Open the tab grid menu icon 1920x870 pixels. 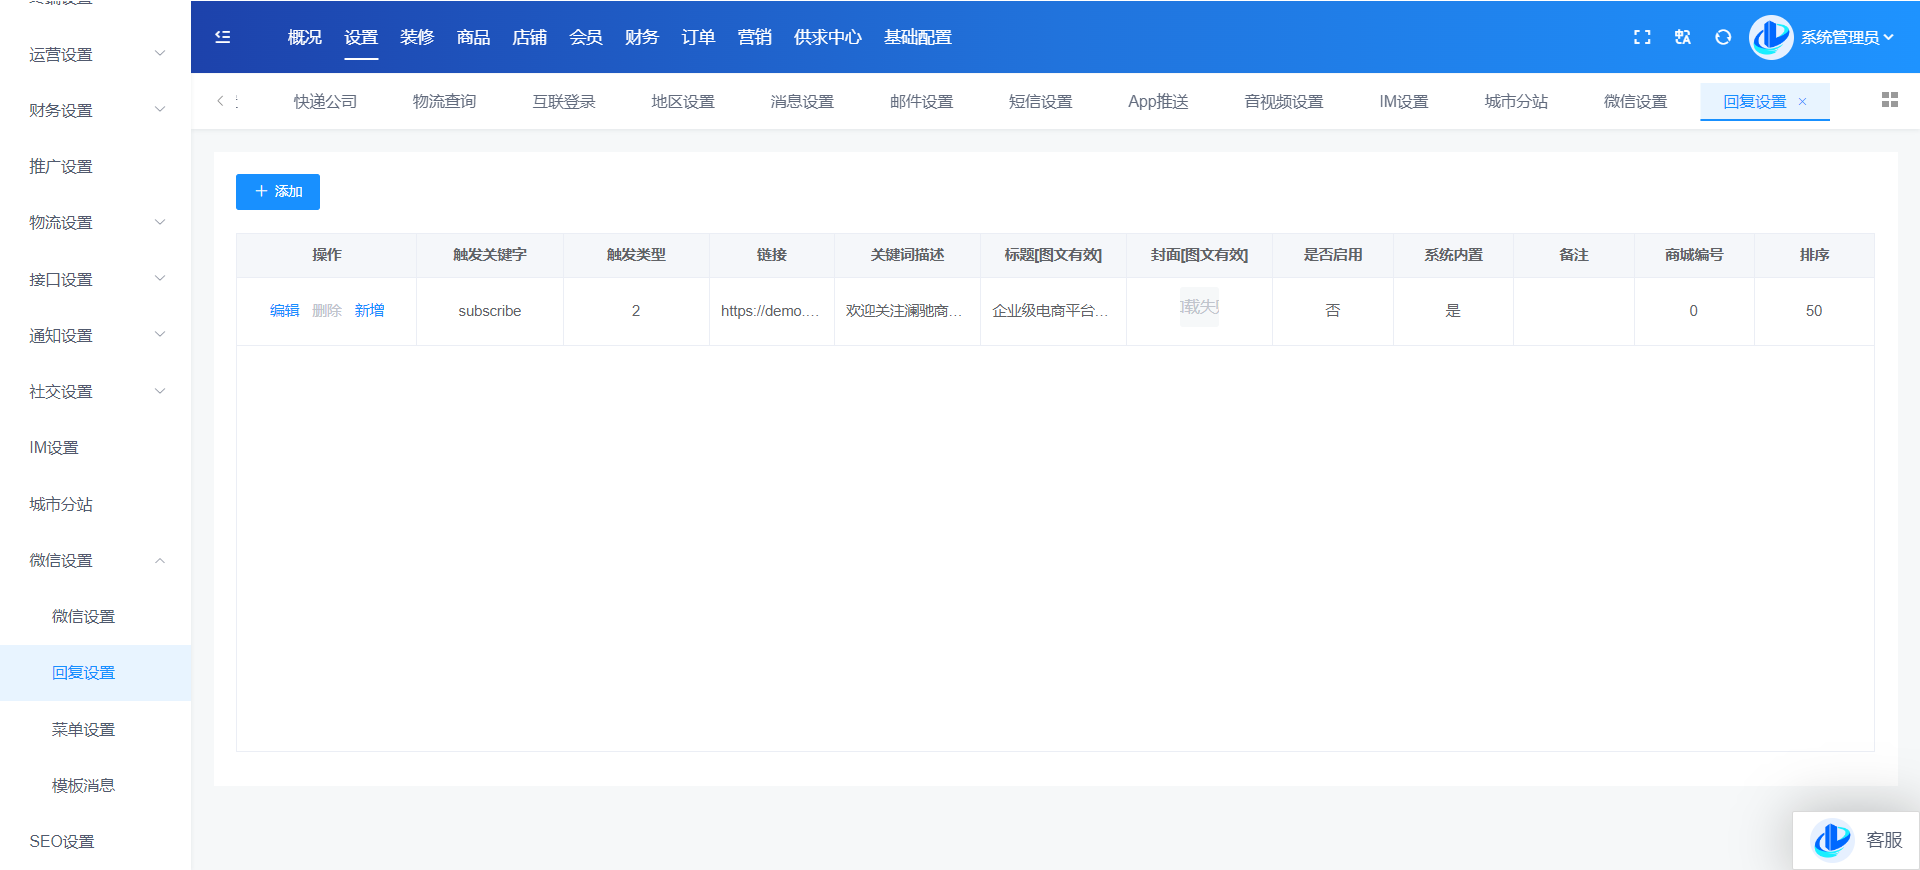1889,100
